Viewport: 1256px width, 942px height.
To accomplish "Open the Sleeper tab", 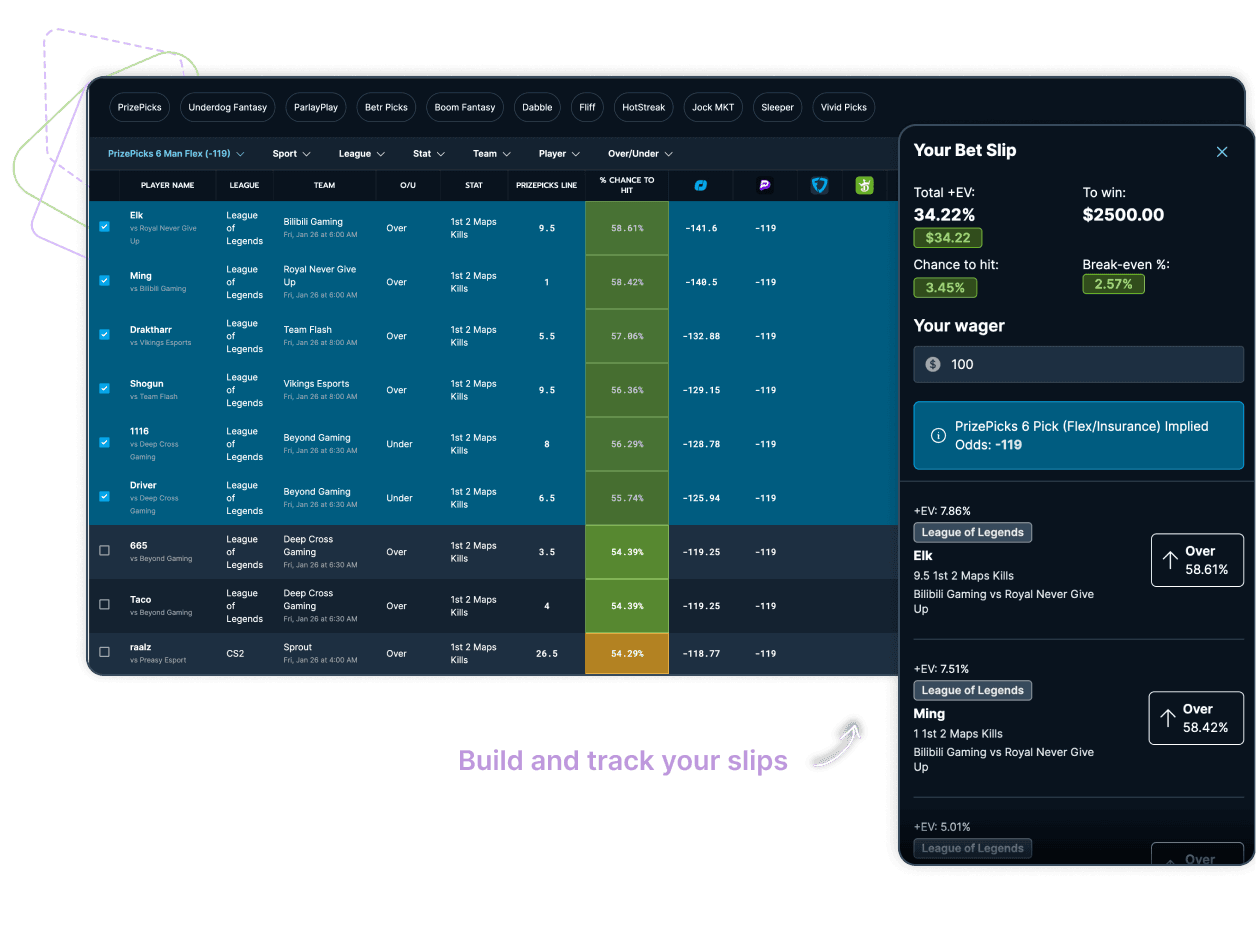I will (777, 108).
